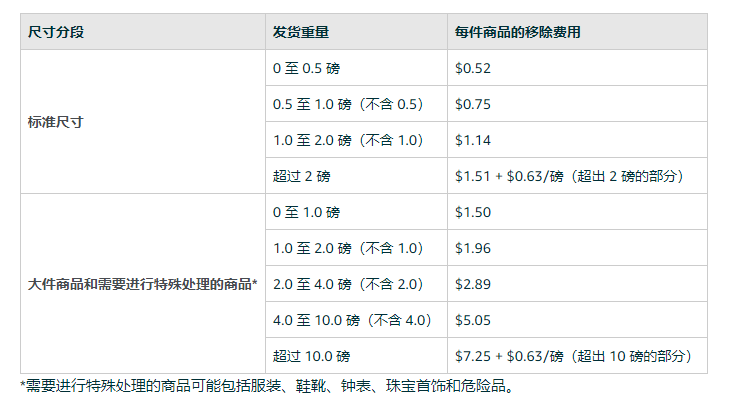Click 1.0 至 2.0 磅 cell beside $1.14
The image size is (731, 405).
(x=348, y=140)
